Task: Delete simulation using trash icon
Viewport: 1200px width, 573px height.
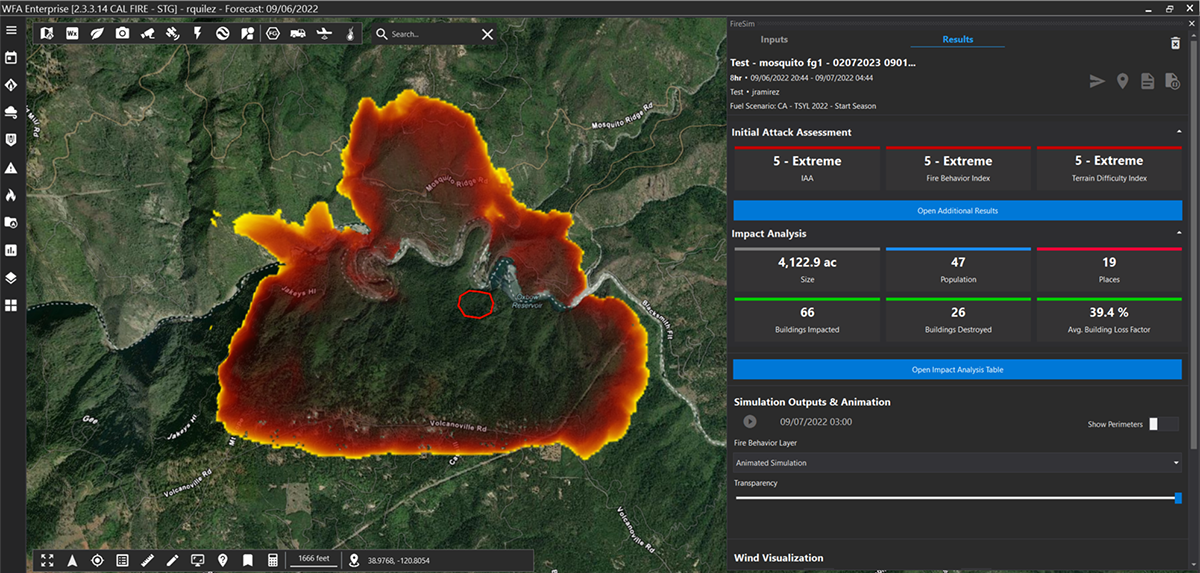Action: (1176, 43)
